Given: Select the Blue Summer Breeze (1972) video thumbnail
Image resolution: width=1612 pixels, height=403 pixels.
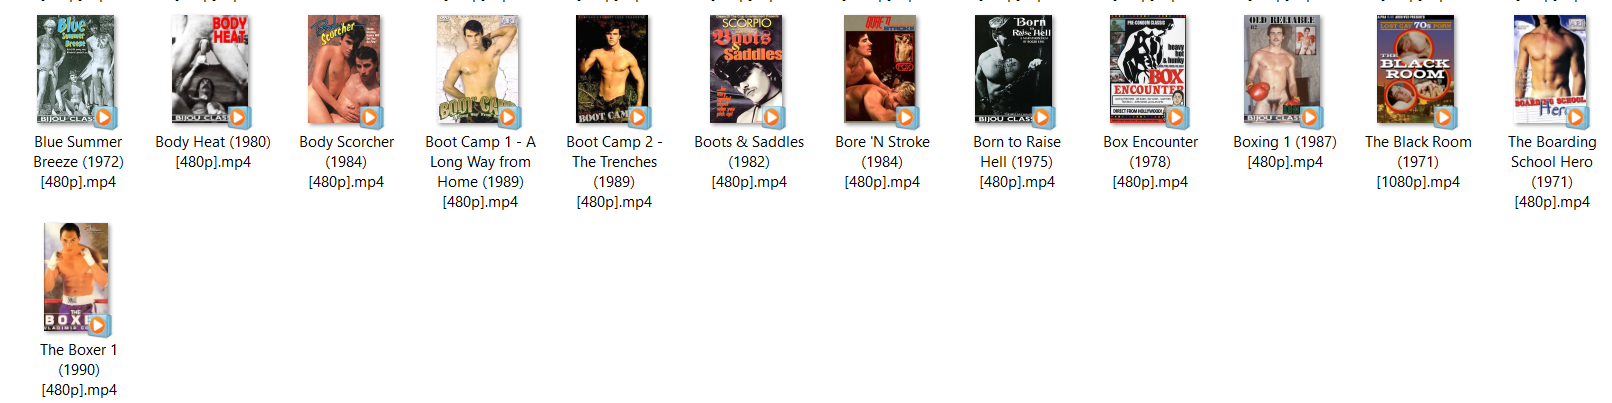Looking at the screenshot, I should 77,70.
